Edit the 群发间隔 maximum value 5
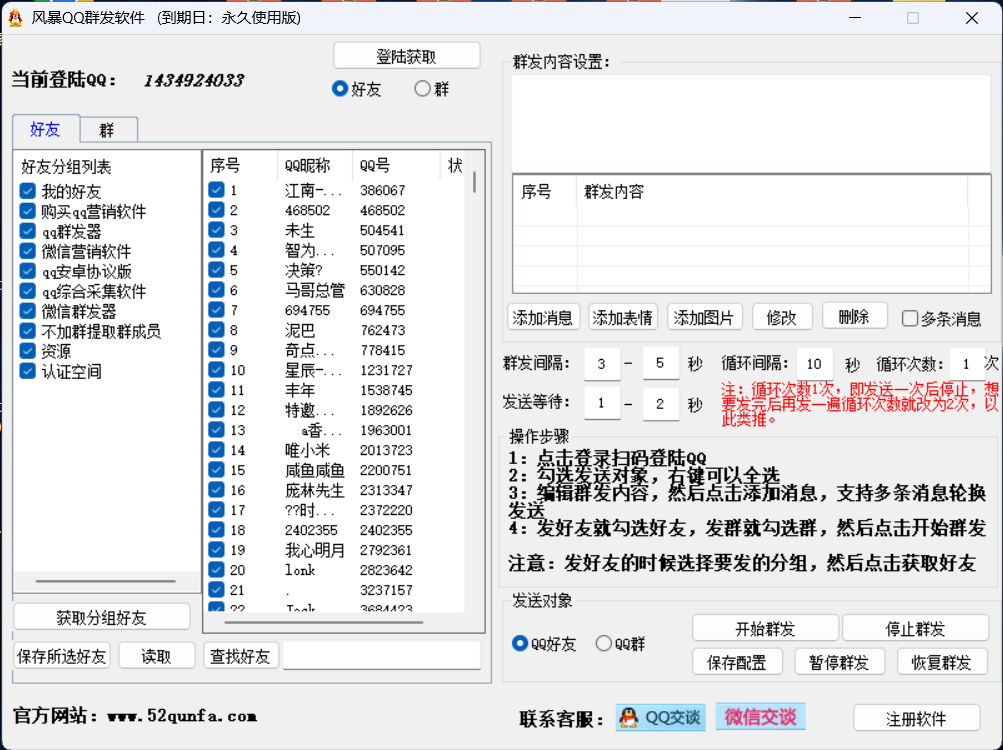 [660, 363]
